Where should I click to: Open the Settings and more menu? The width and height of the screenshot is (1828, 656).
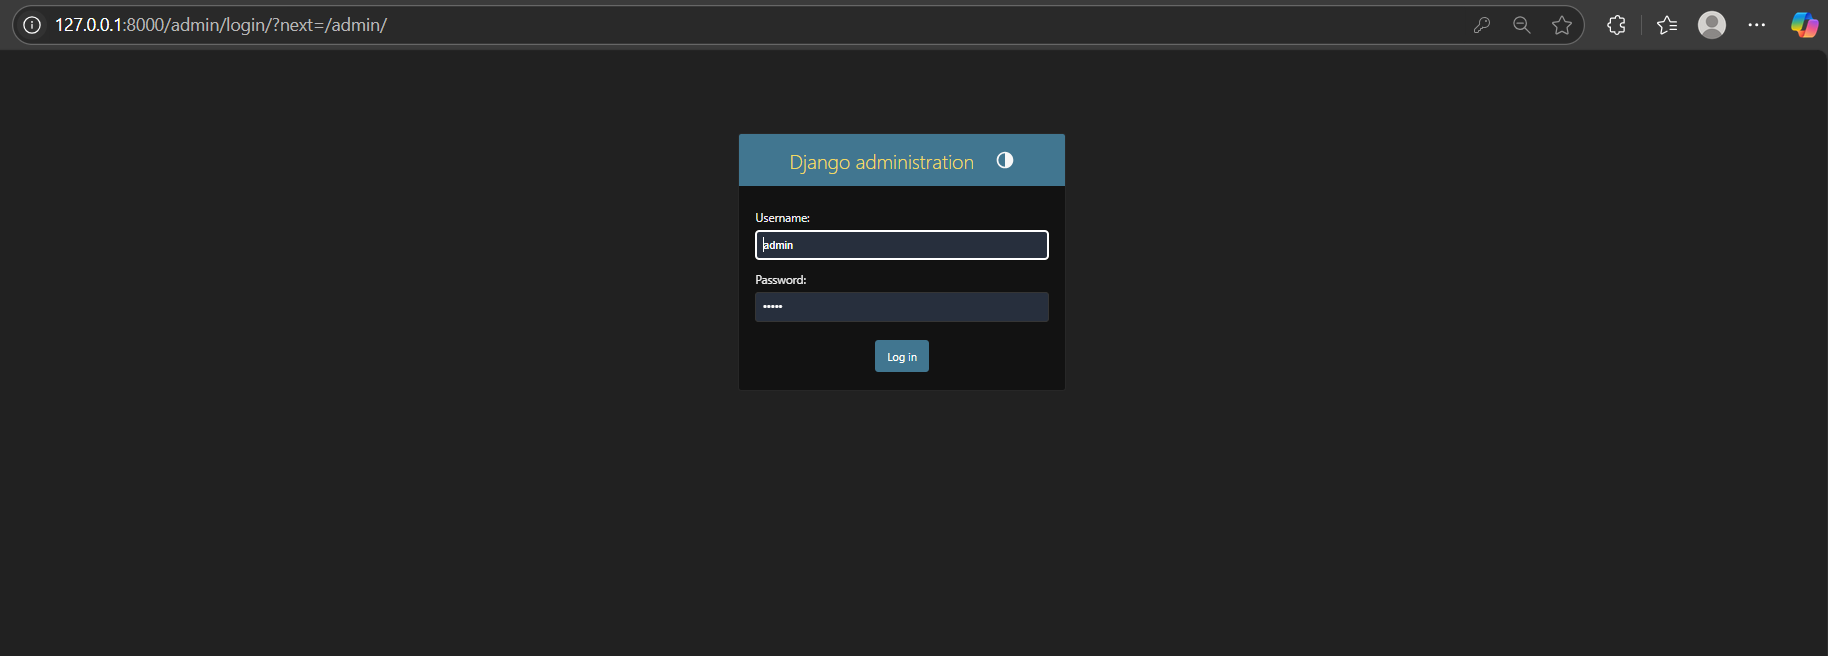1757,25
